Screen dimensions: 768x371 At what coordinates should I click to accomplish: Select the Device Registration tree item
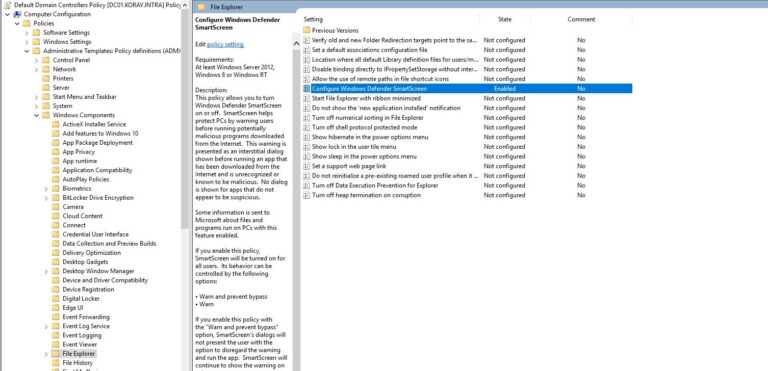88,290
